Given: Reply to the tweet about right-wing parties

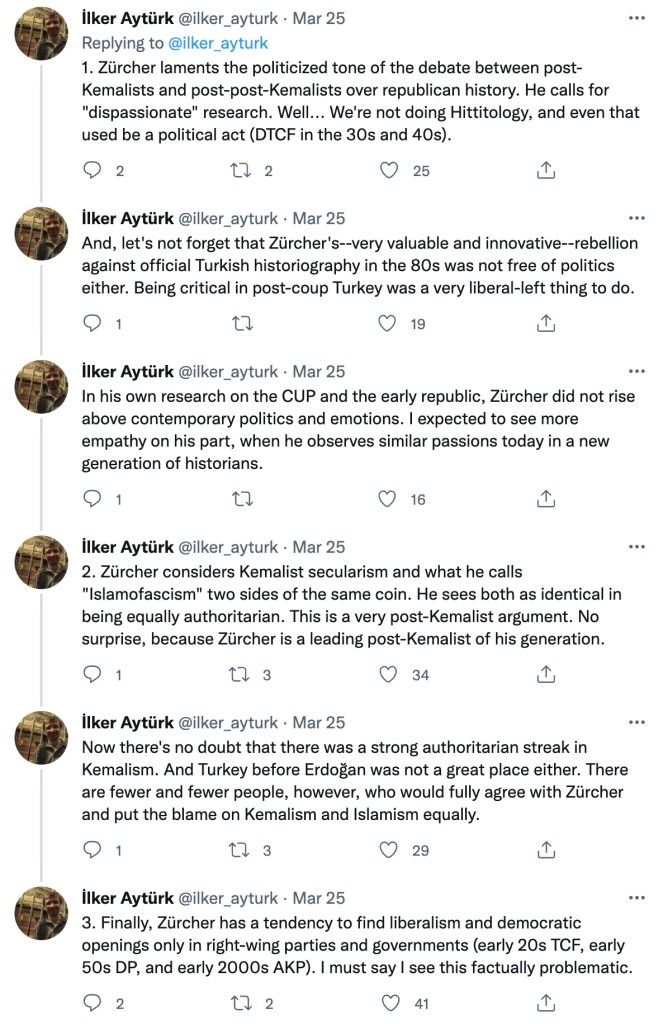Looking at the screenshot, I should pos(92,1003).
